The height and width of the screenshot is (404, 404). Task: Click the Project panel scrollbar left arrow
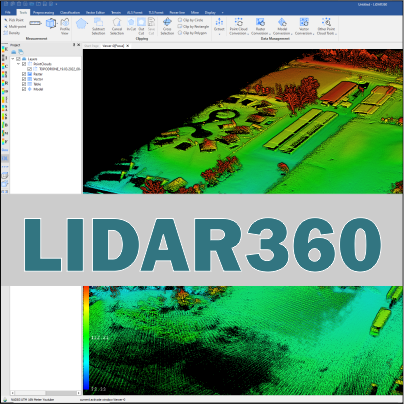(x=12, y=393)
